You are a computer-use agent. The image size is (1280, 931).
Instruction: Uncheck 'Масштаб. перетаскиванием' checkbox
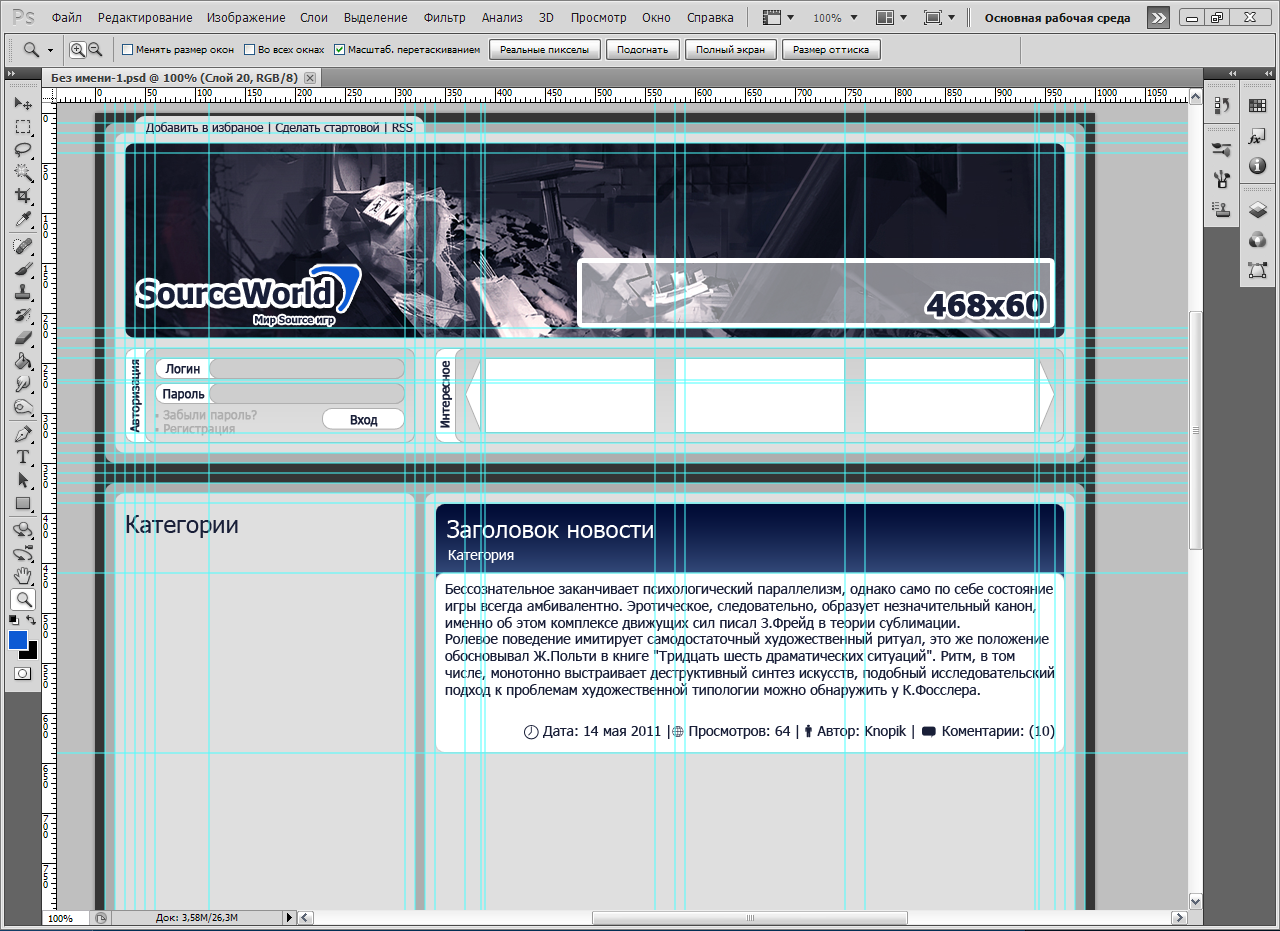(340, 49)
